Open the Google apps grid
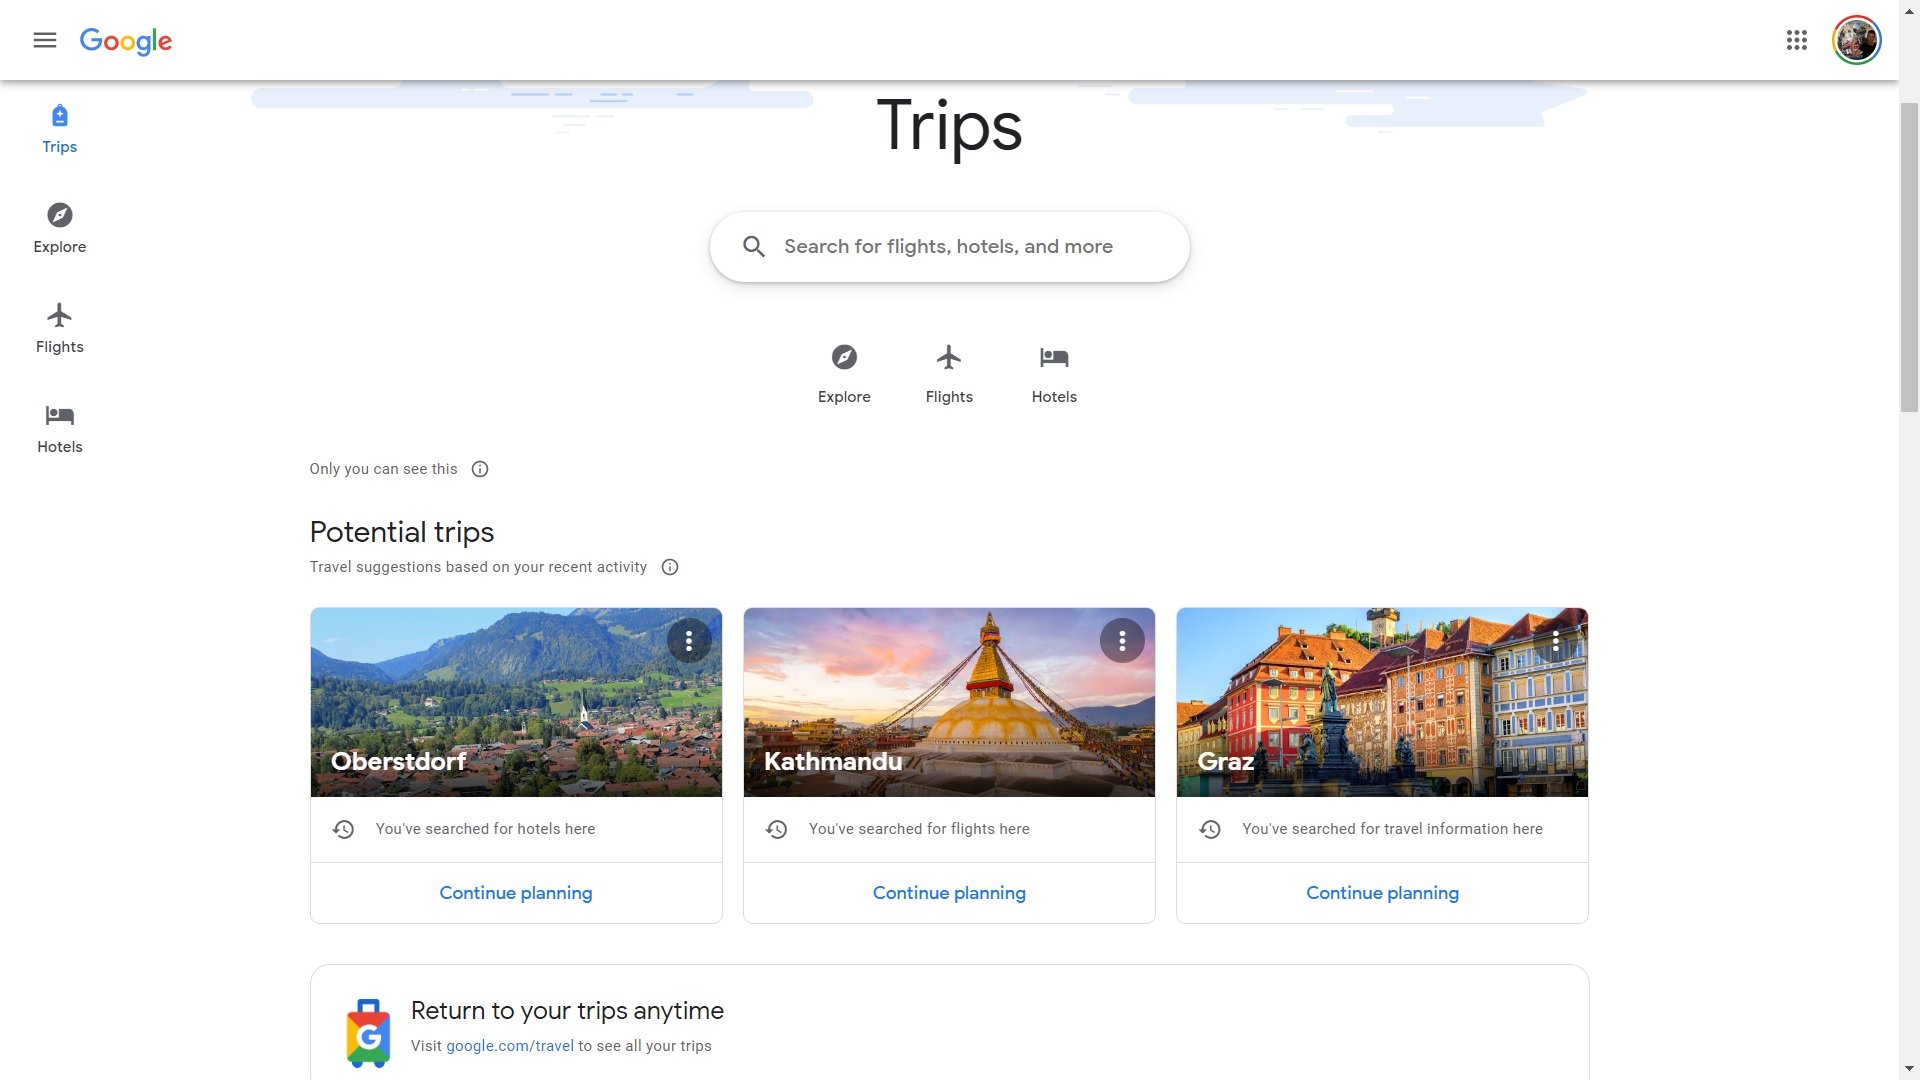The width and height of the screenshot is (1920, 1080). (1796, 40)
